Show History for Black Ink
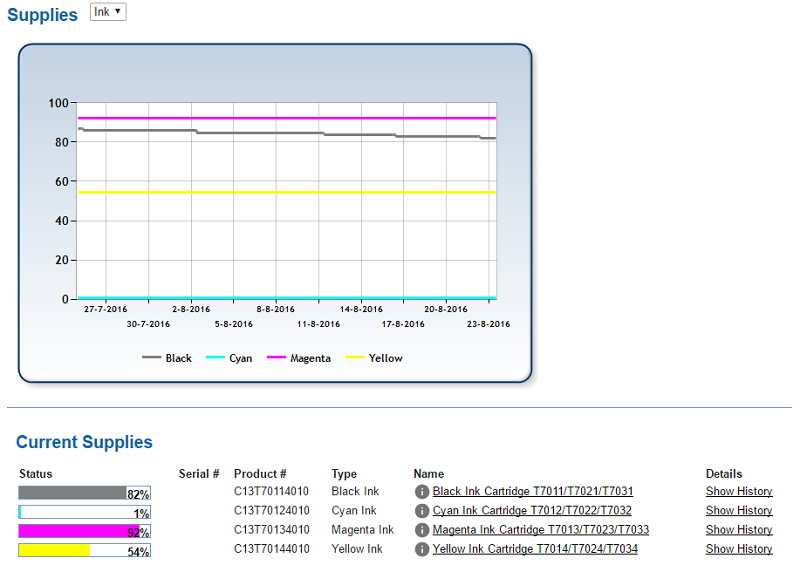Image resolution: width=800 pixels, height=565 pixels. click(x=738, y=492)
